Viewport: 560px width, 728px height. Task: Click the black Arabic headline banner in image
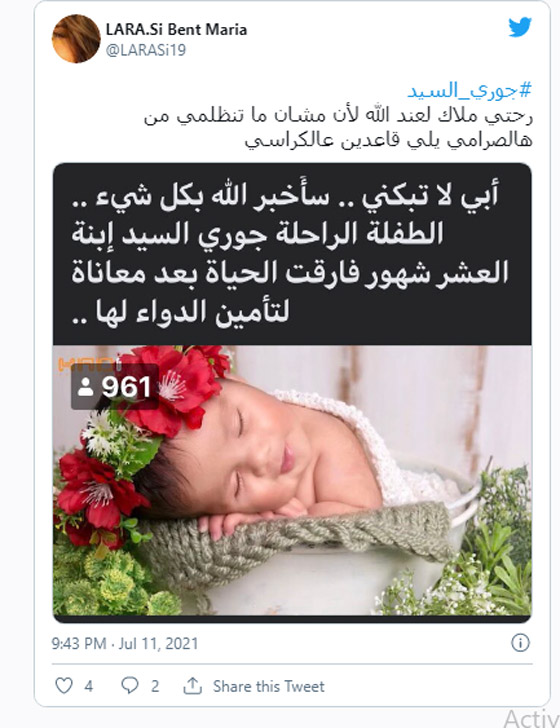[292, 254]
